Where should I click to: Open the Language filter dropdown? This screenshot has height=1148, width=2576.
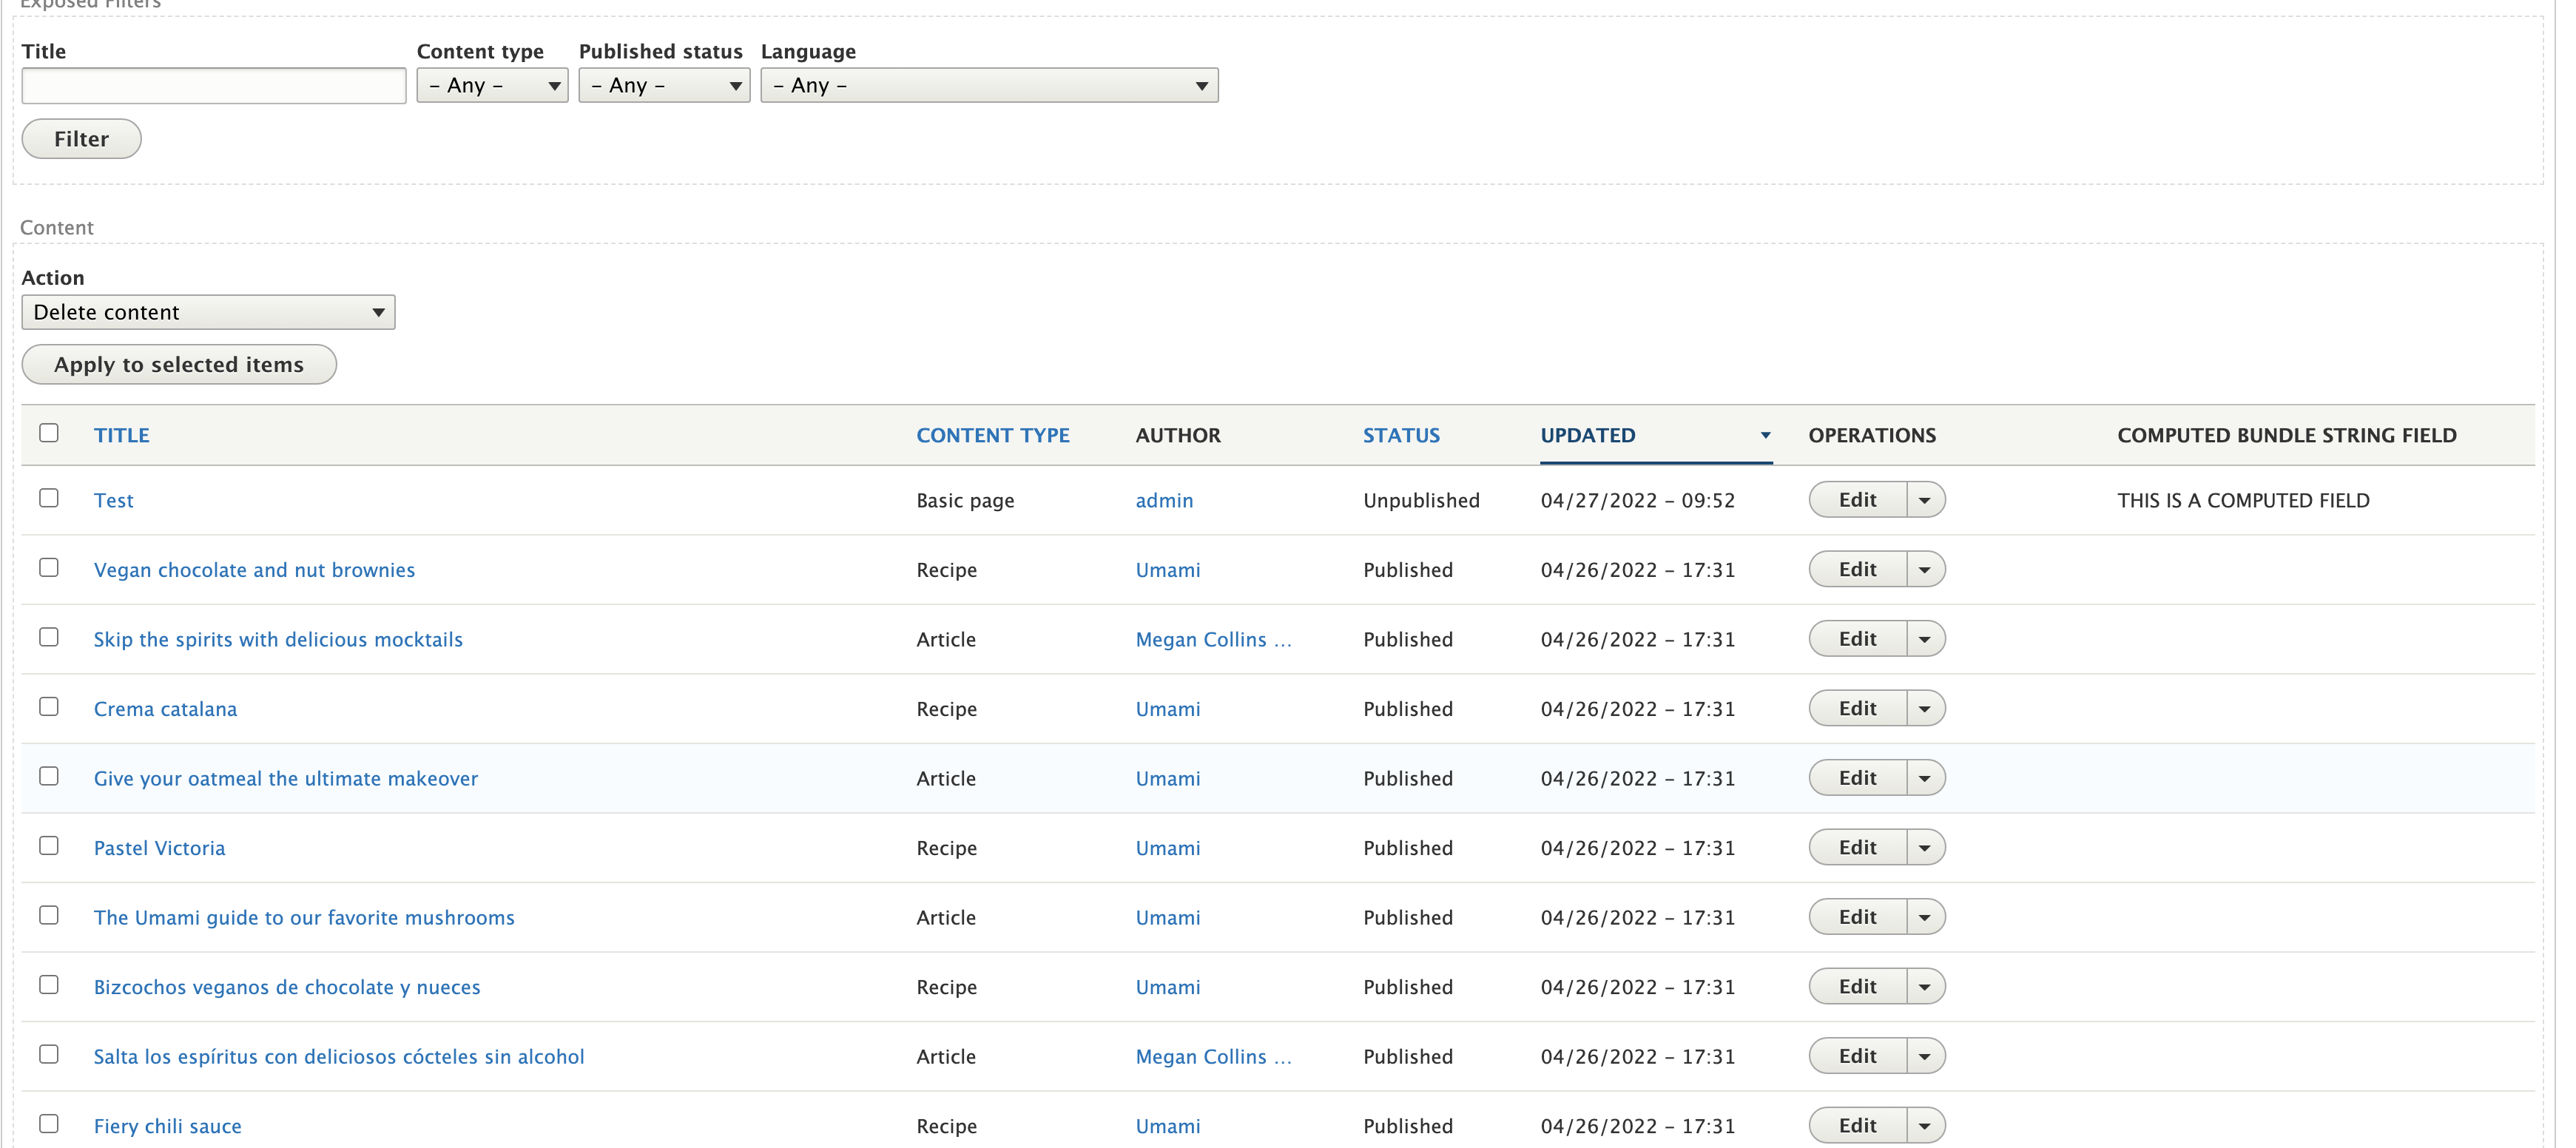coord(988,85)
